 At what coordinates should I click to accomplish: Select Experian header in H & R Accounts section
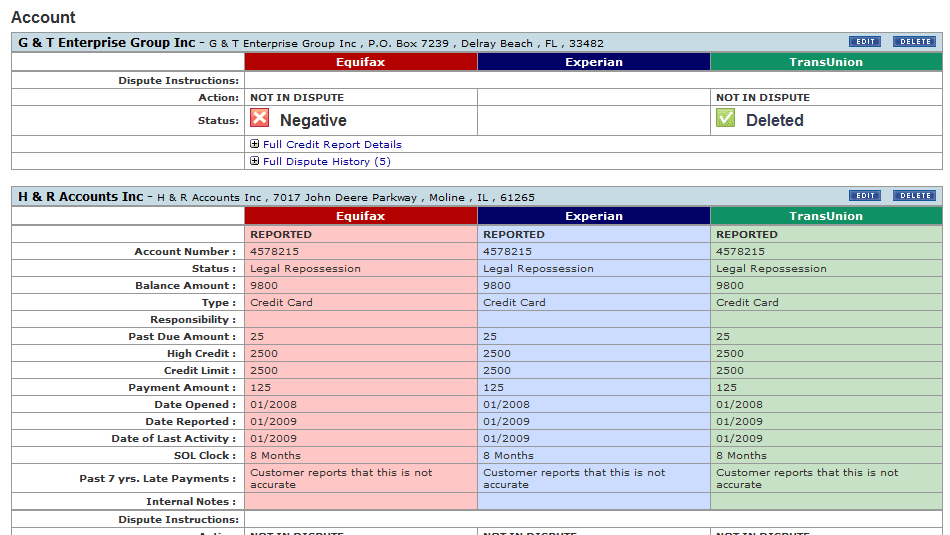pos(594,216)
